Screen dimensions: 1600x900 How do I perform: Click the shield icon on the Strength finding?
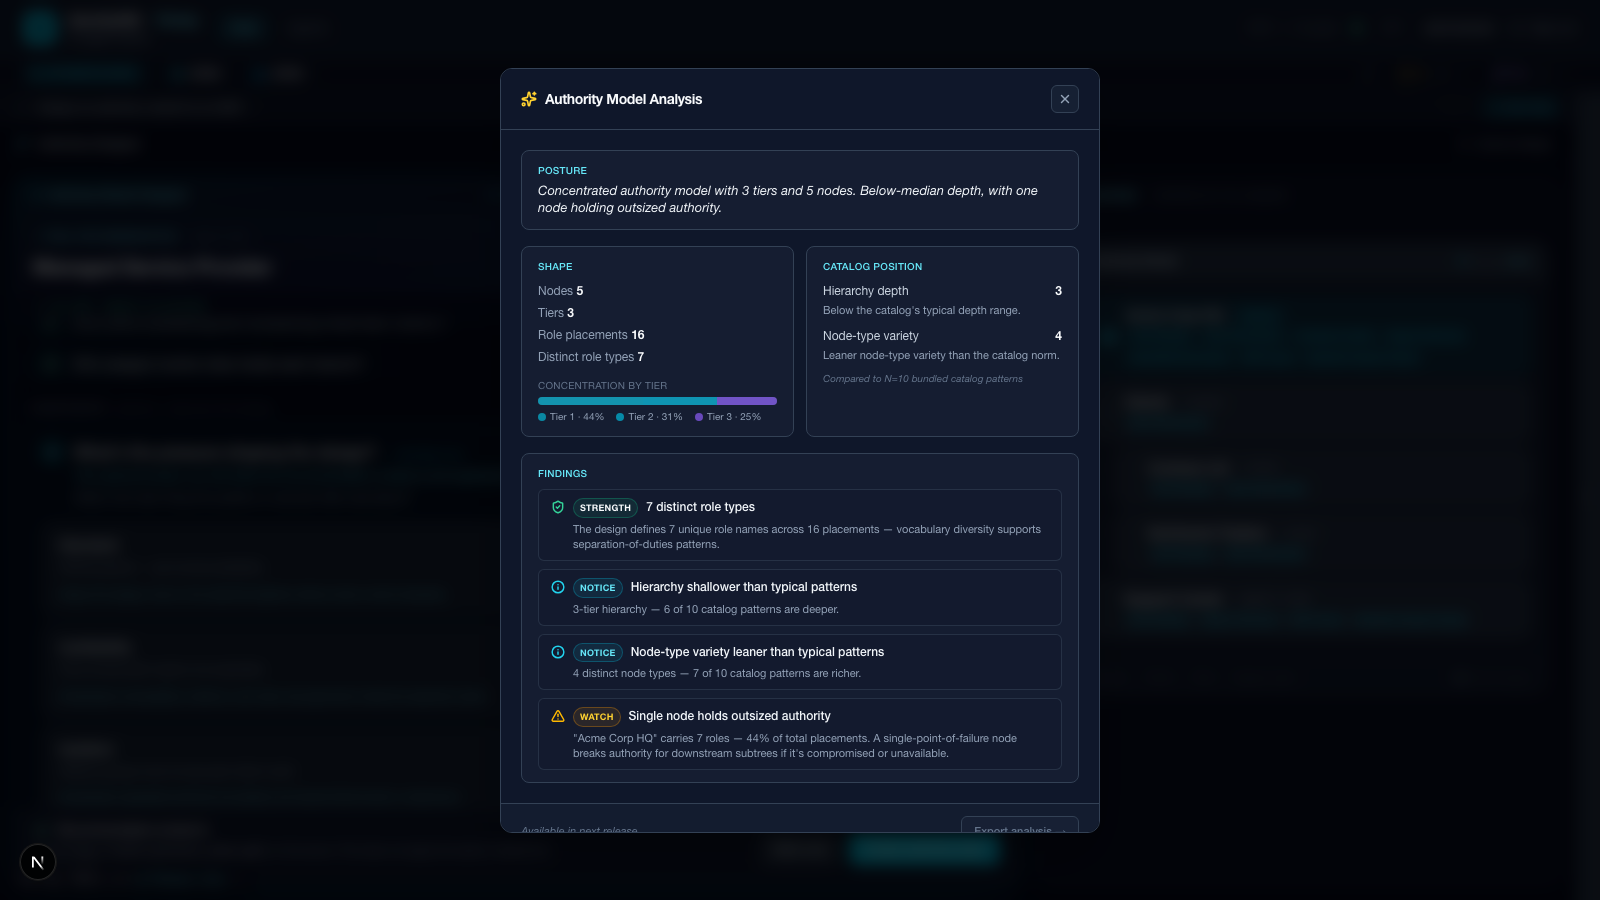click(558, 507)
